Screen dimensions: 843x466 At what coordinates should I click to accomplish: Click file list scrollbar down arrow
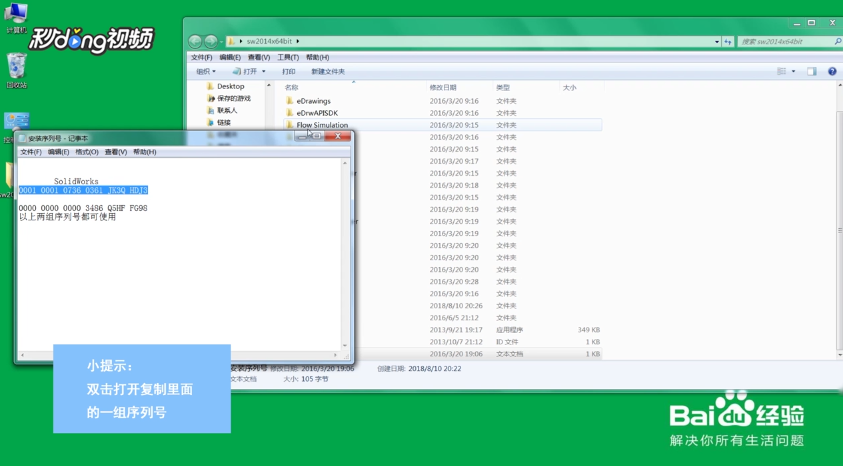pos(840,355)
